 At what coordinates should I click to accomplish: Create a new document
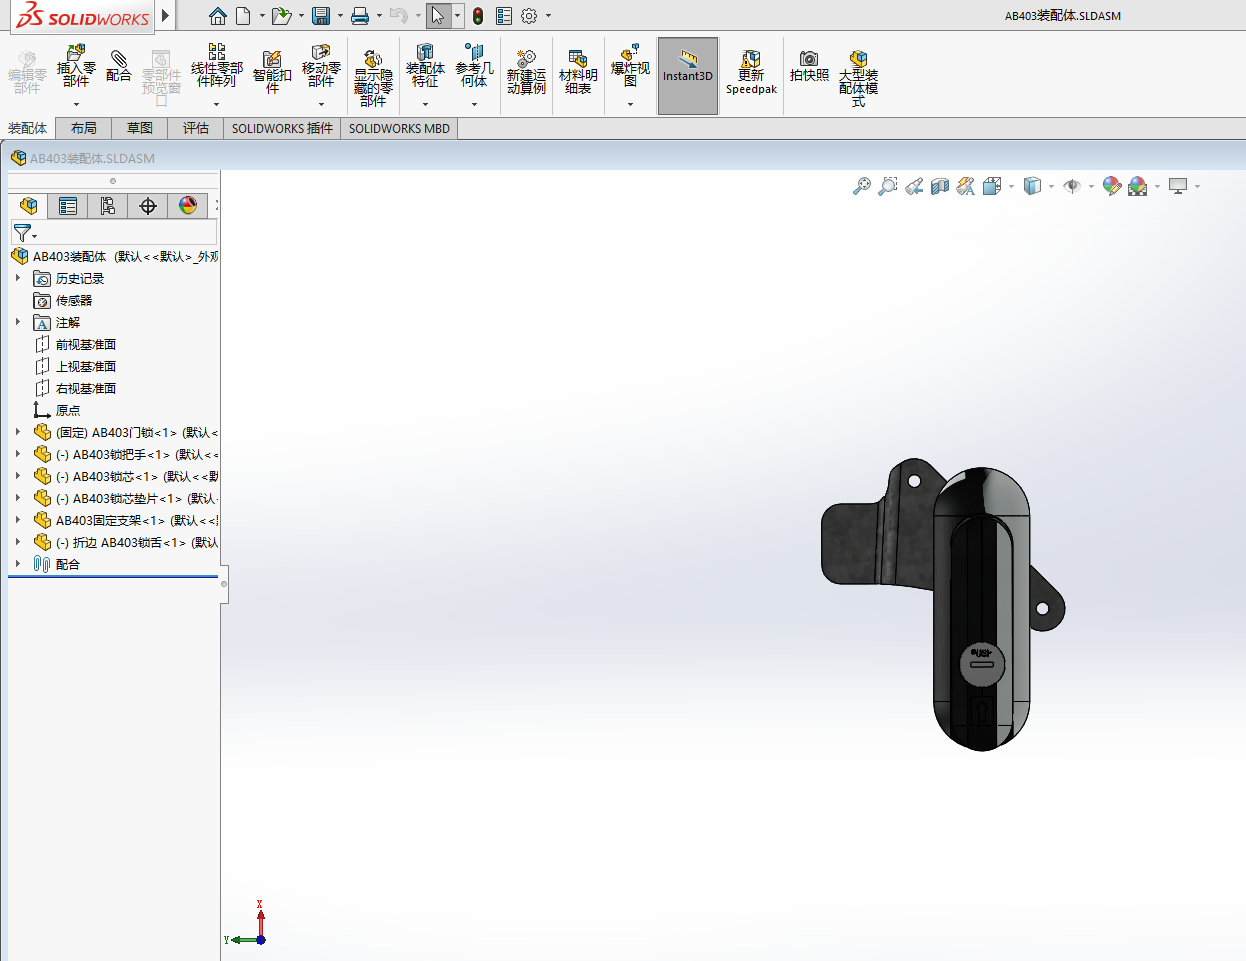point(243,16)
